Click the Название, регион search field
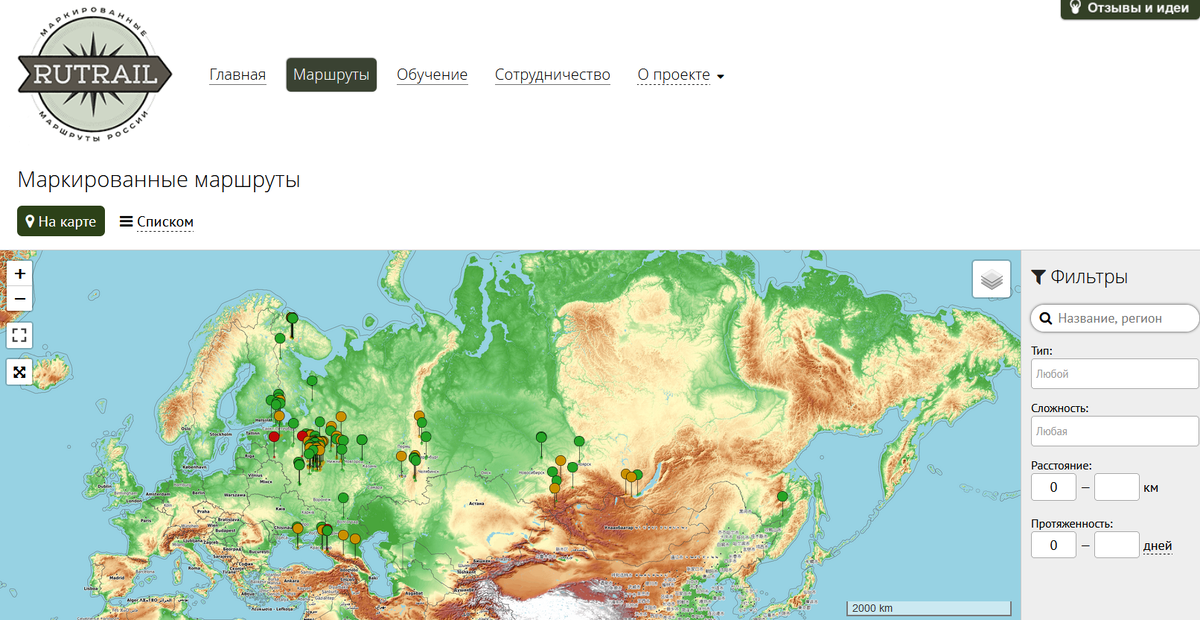The image size is (1200, 620). pos(1115,318)
